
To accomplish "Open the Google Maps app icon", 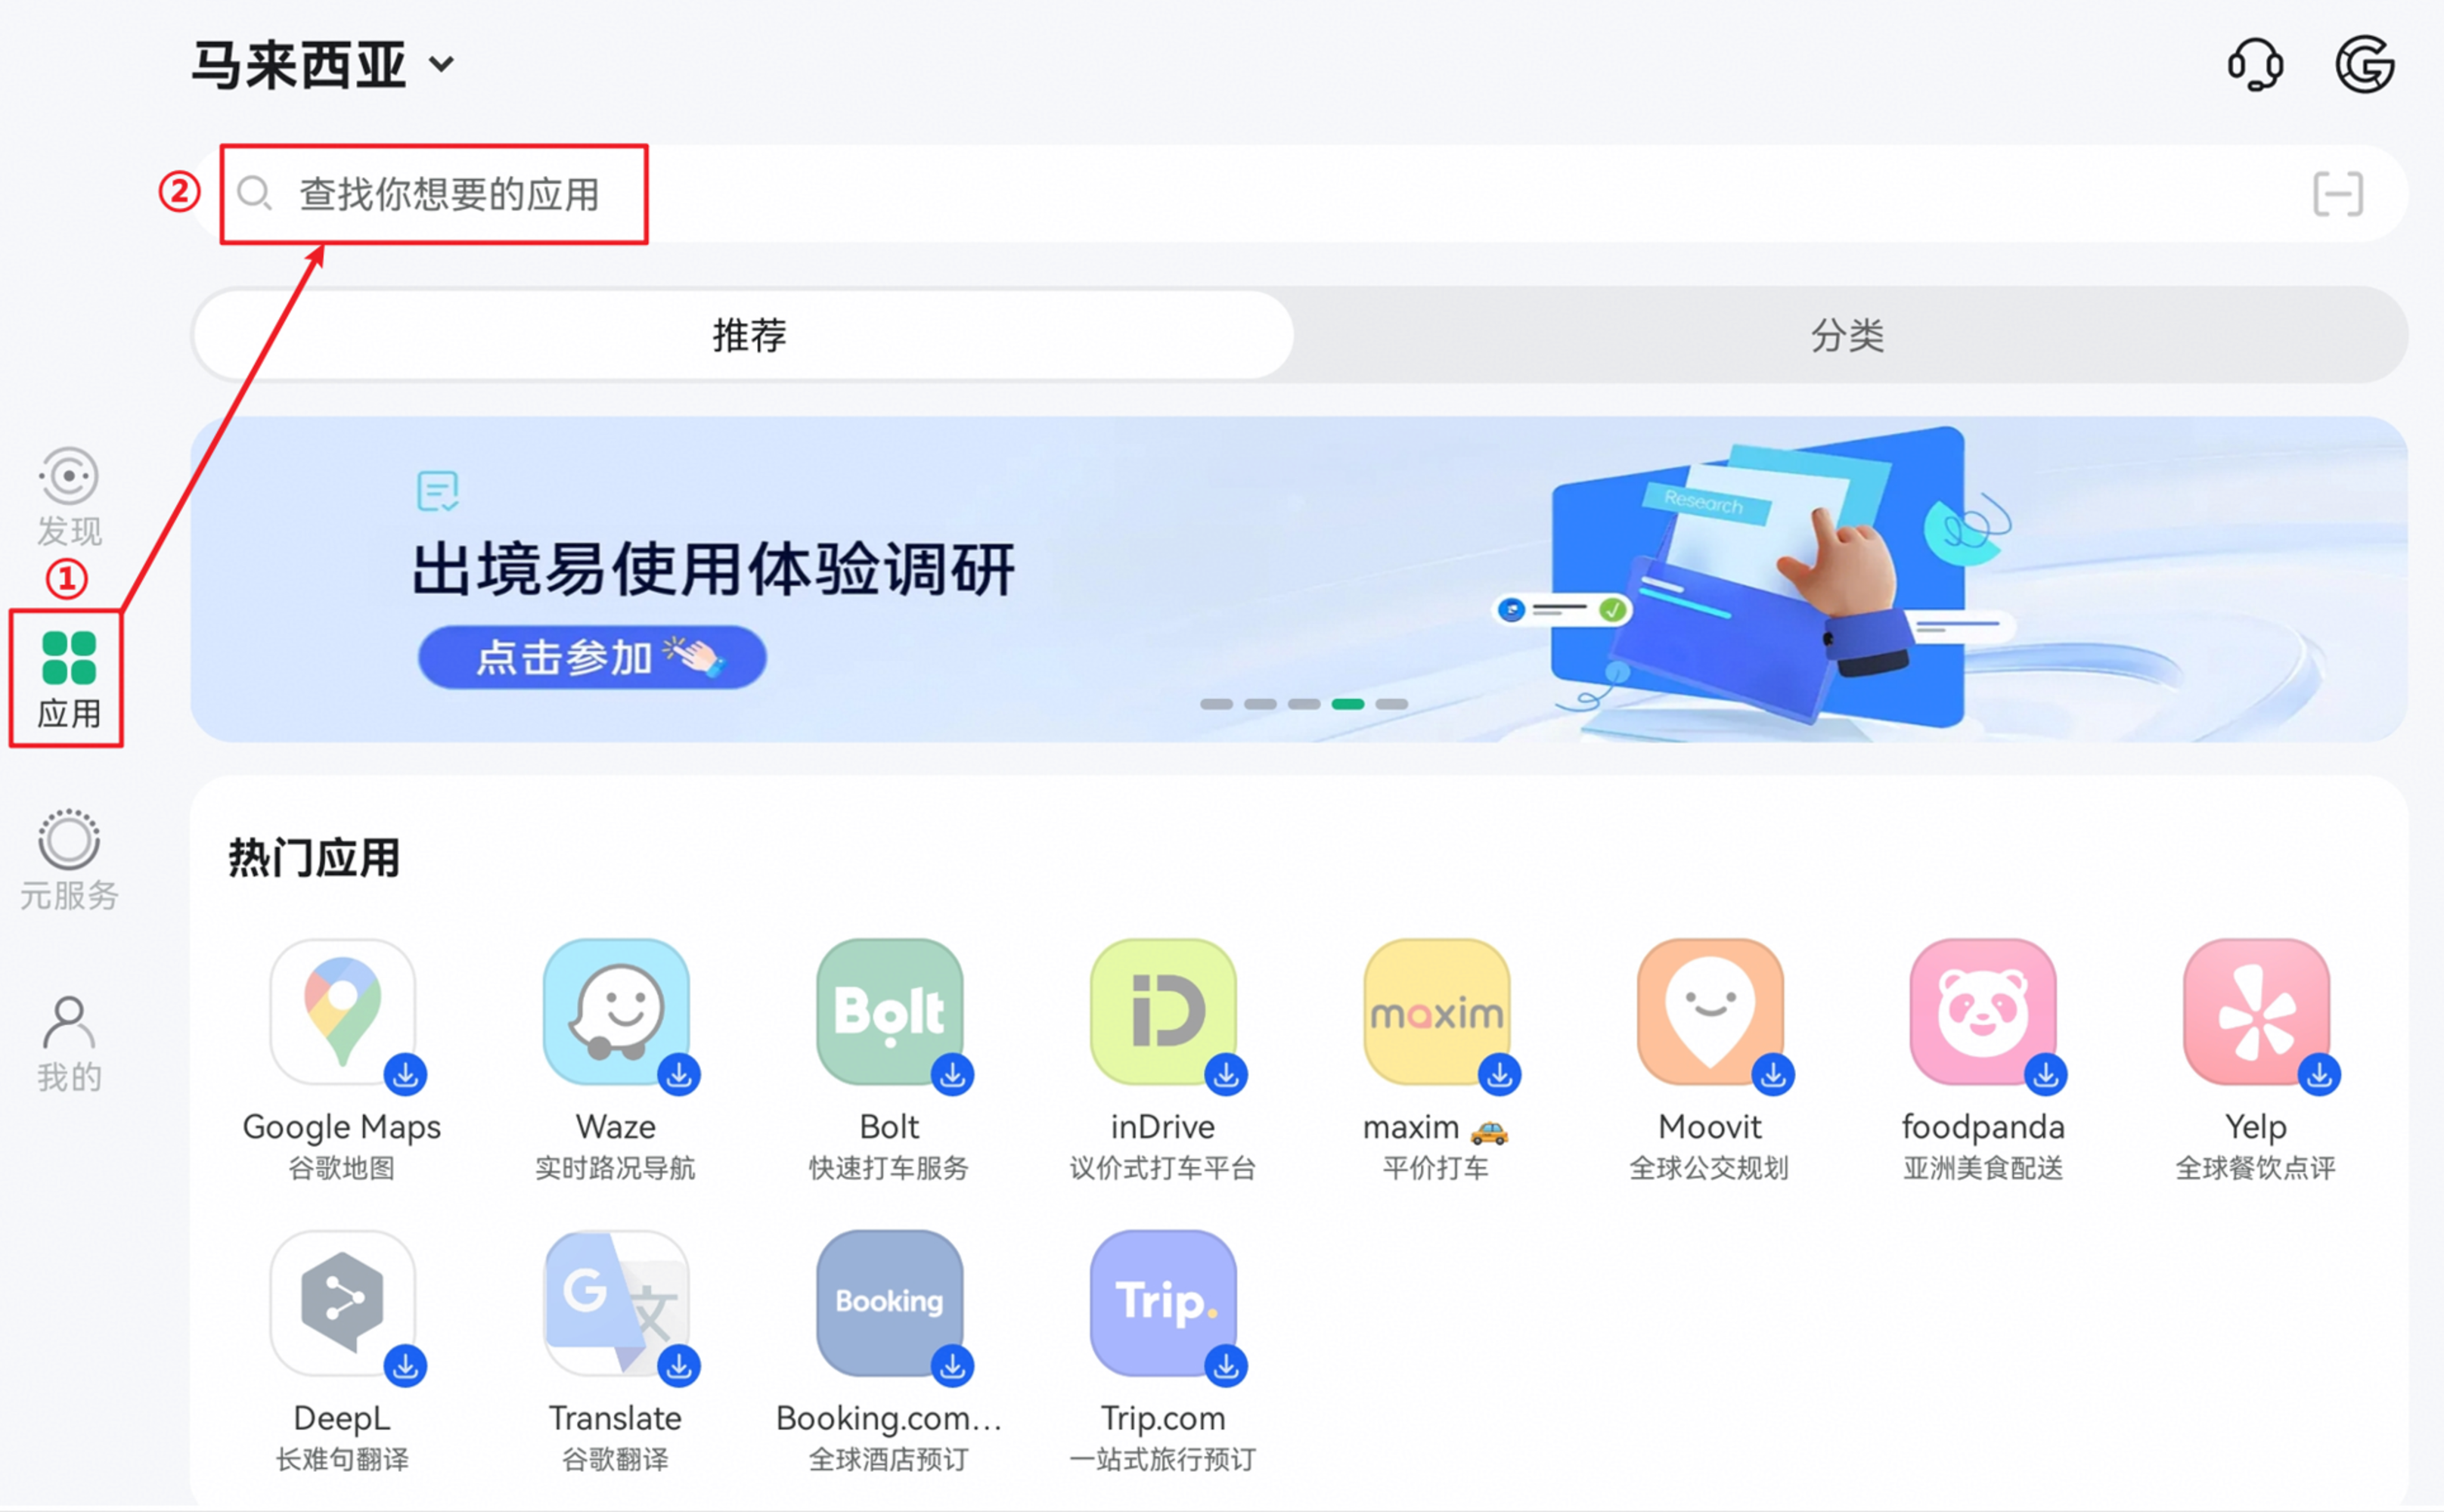I will click(342, 1011).
